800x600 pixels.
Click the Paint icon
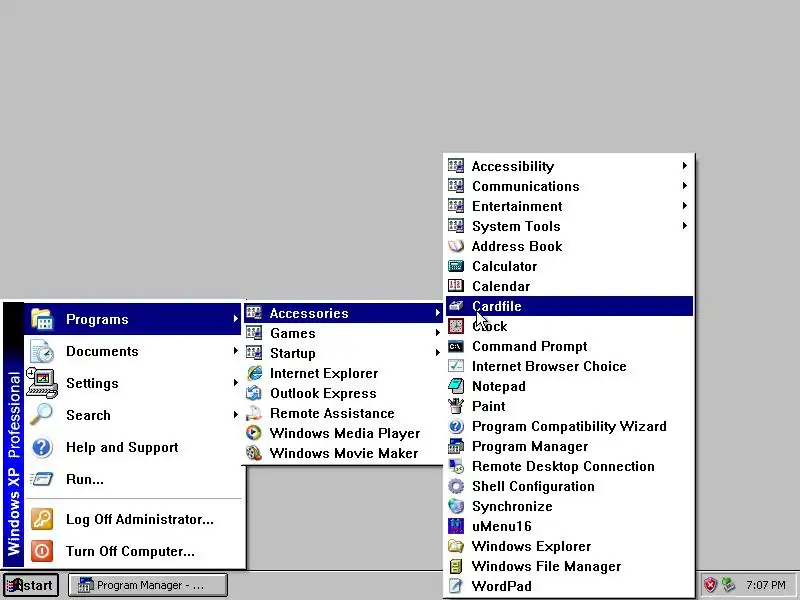pos(456,406)
